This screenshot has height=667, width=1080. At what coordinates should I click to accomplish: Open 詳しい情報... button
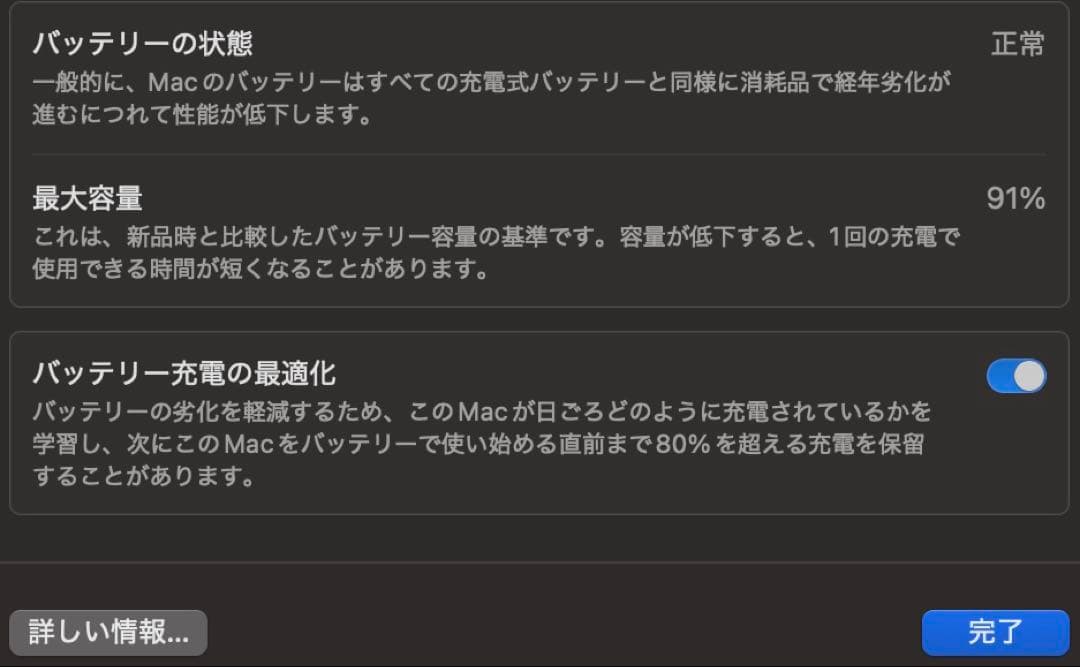pos(108,633)
